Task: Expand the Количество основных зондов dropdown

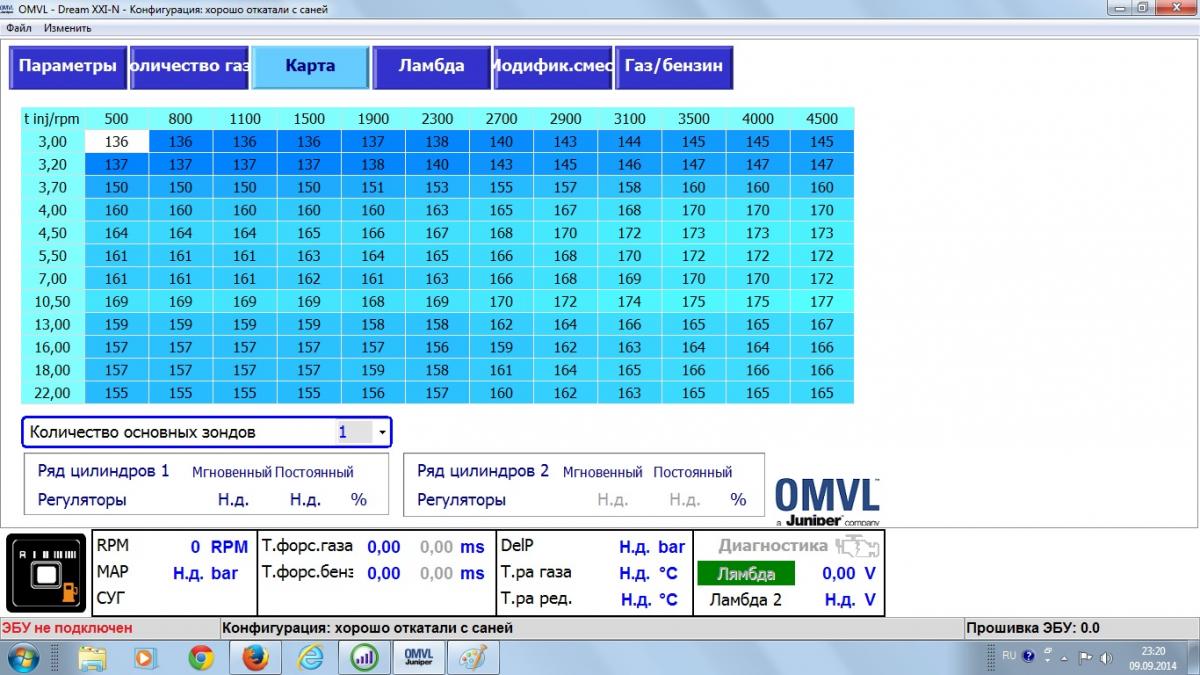Action: [381, 433]
